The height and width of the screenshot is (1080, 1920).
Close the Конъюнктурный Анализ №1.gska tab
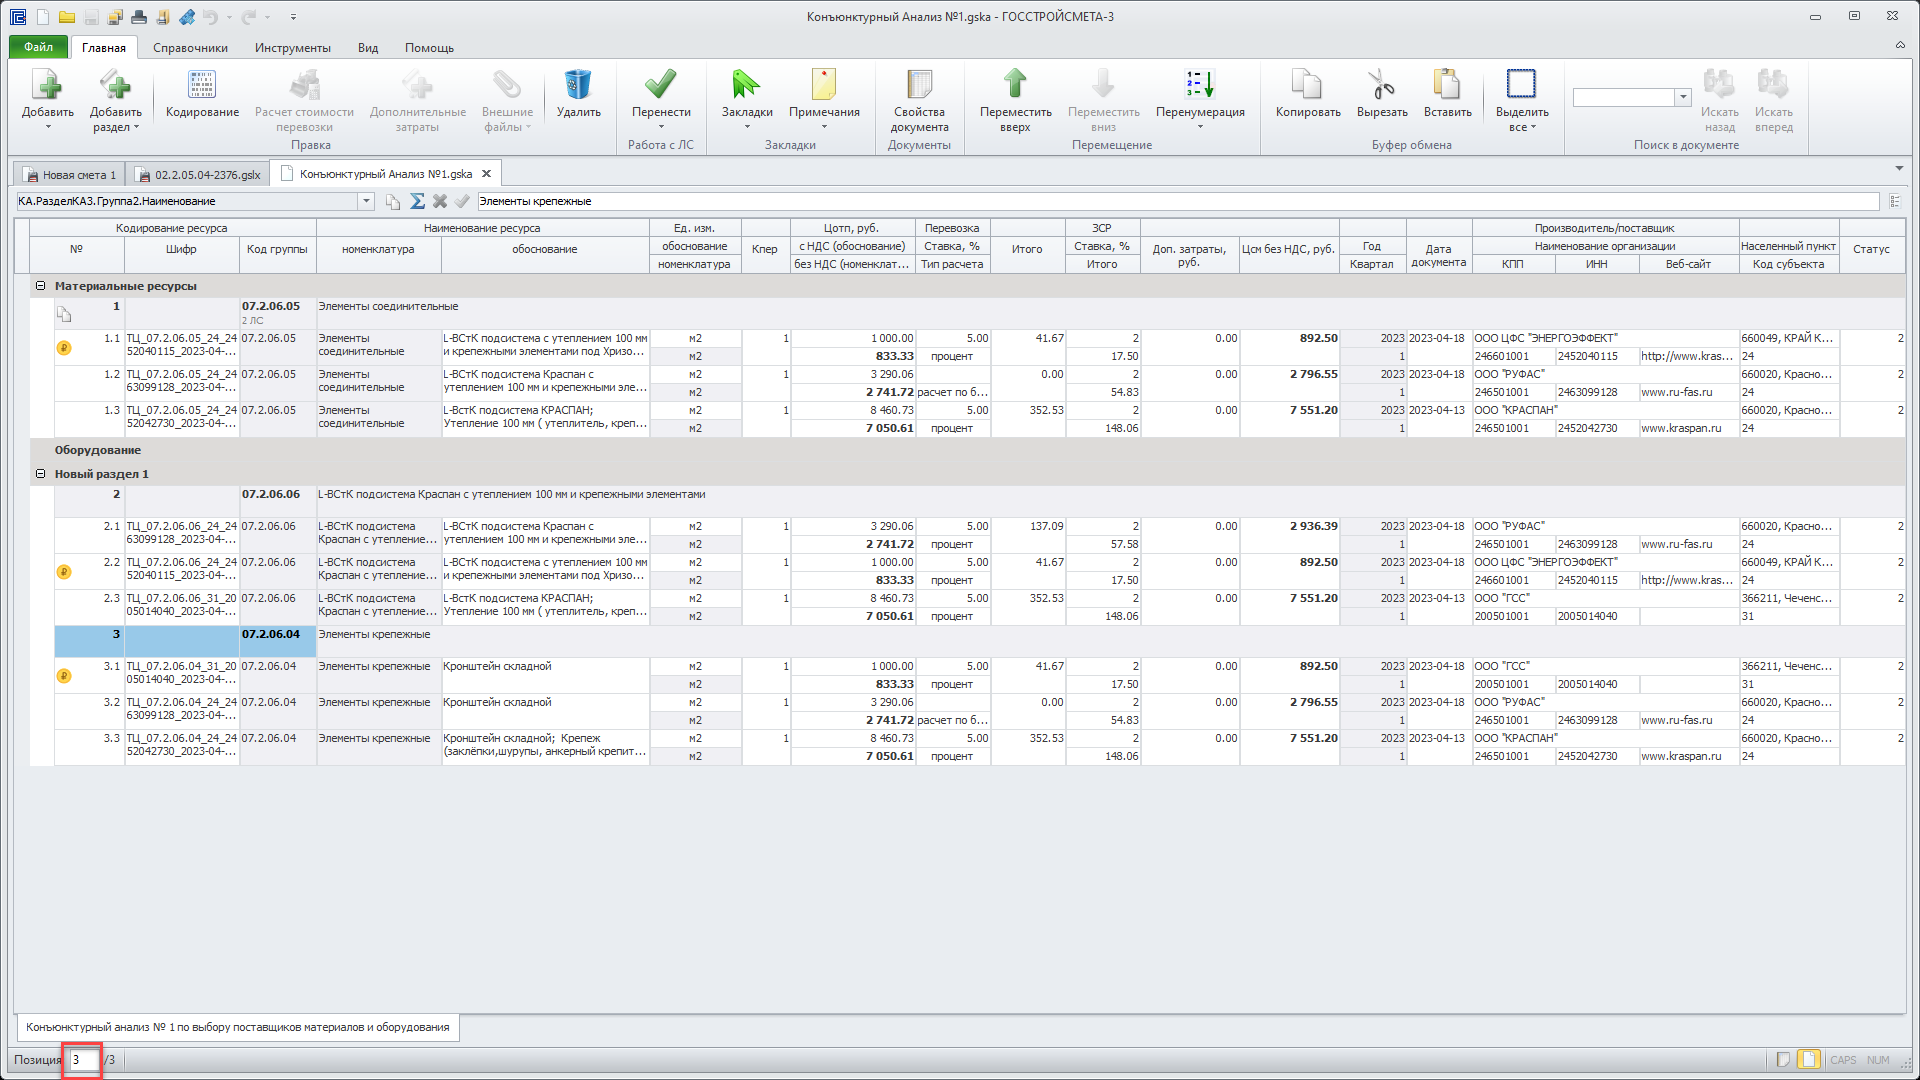(487, 174)
